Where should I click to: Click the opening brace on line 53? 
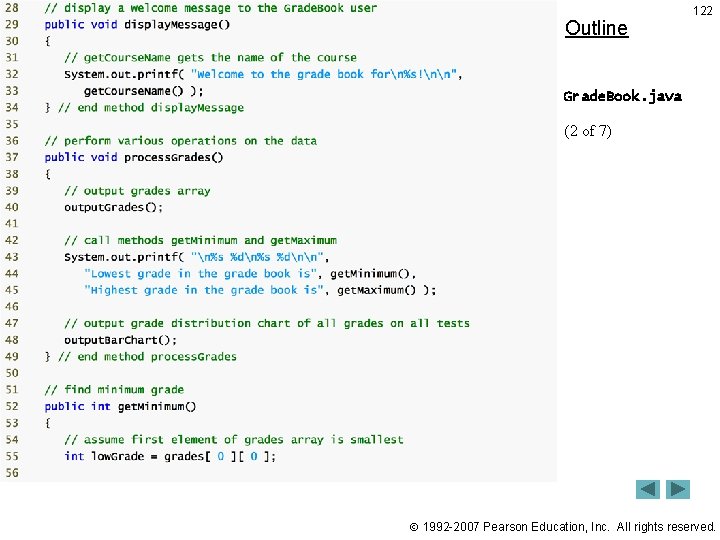(x=47, y=423)
